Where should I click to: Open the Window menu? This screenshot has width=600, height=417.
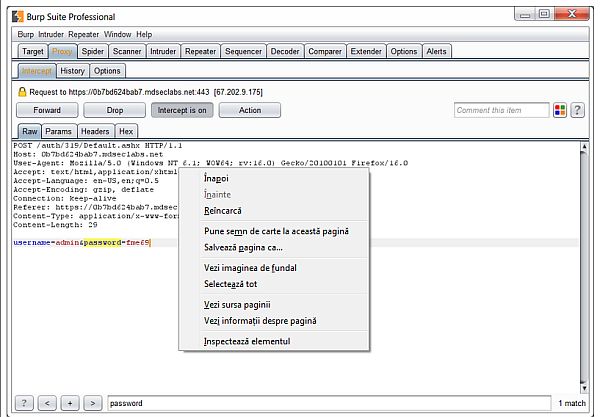click(117, 34)
